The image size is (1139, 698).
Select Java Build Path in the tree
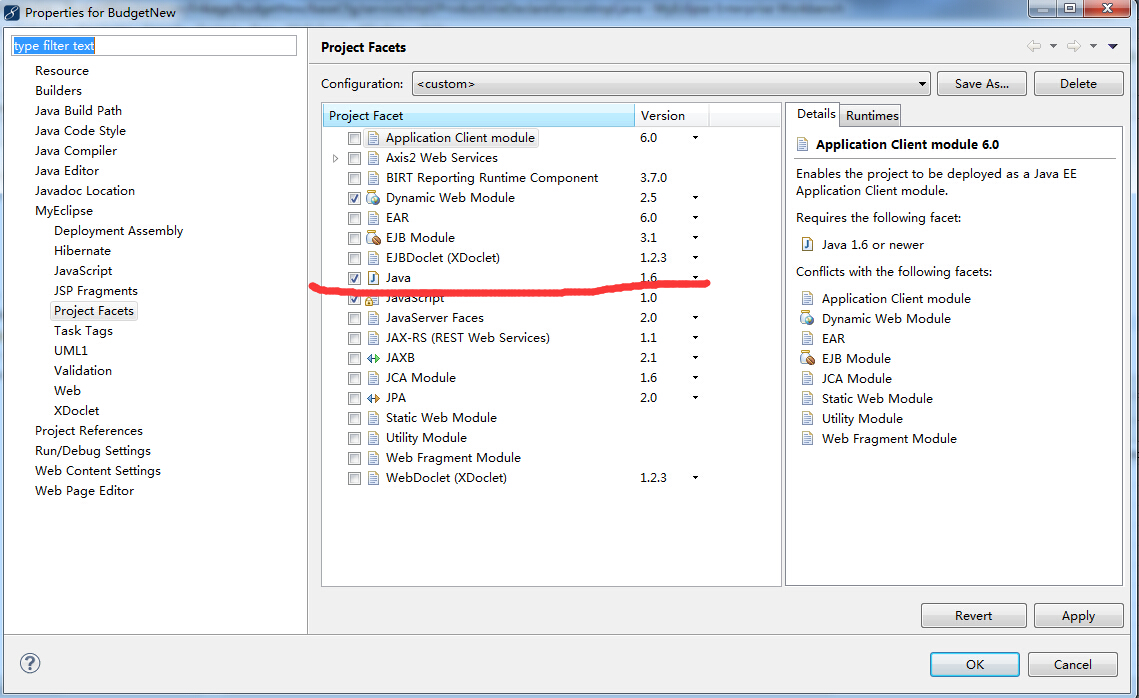(x=78, y=110)
